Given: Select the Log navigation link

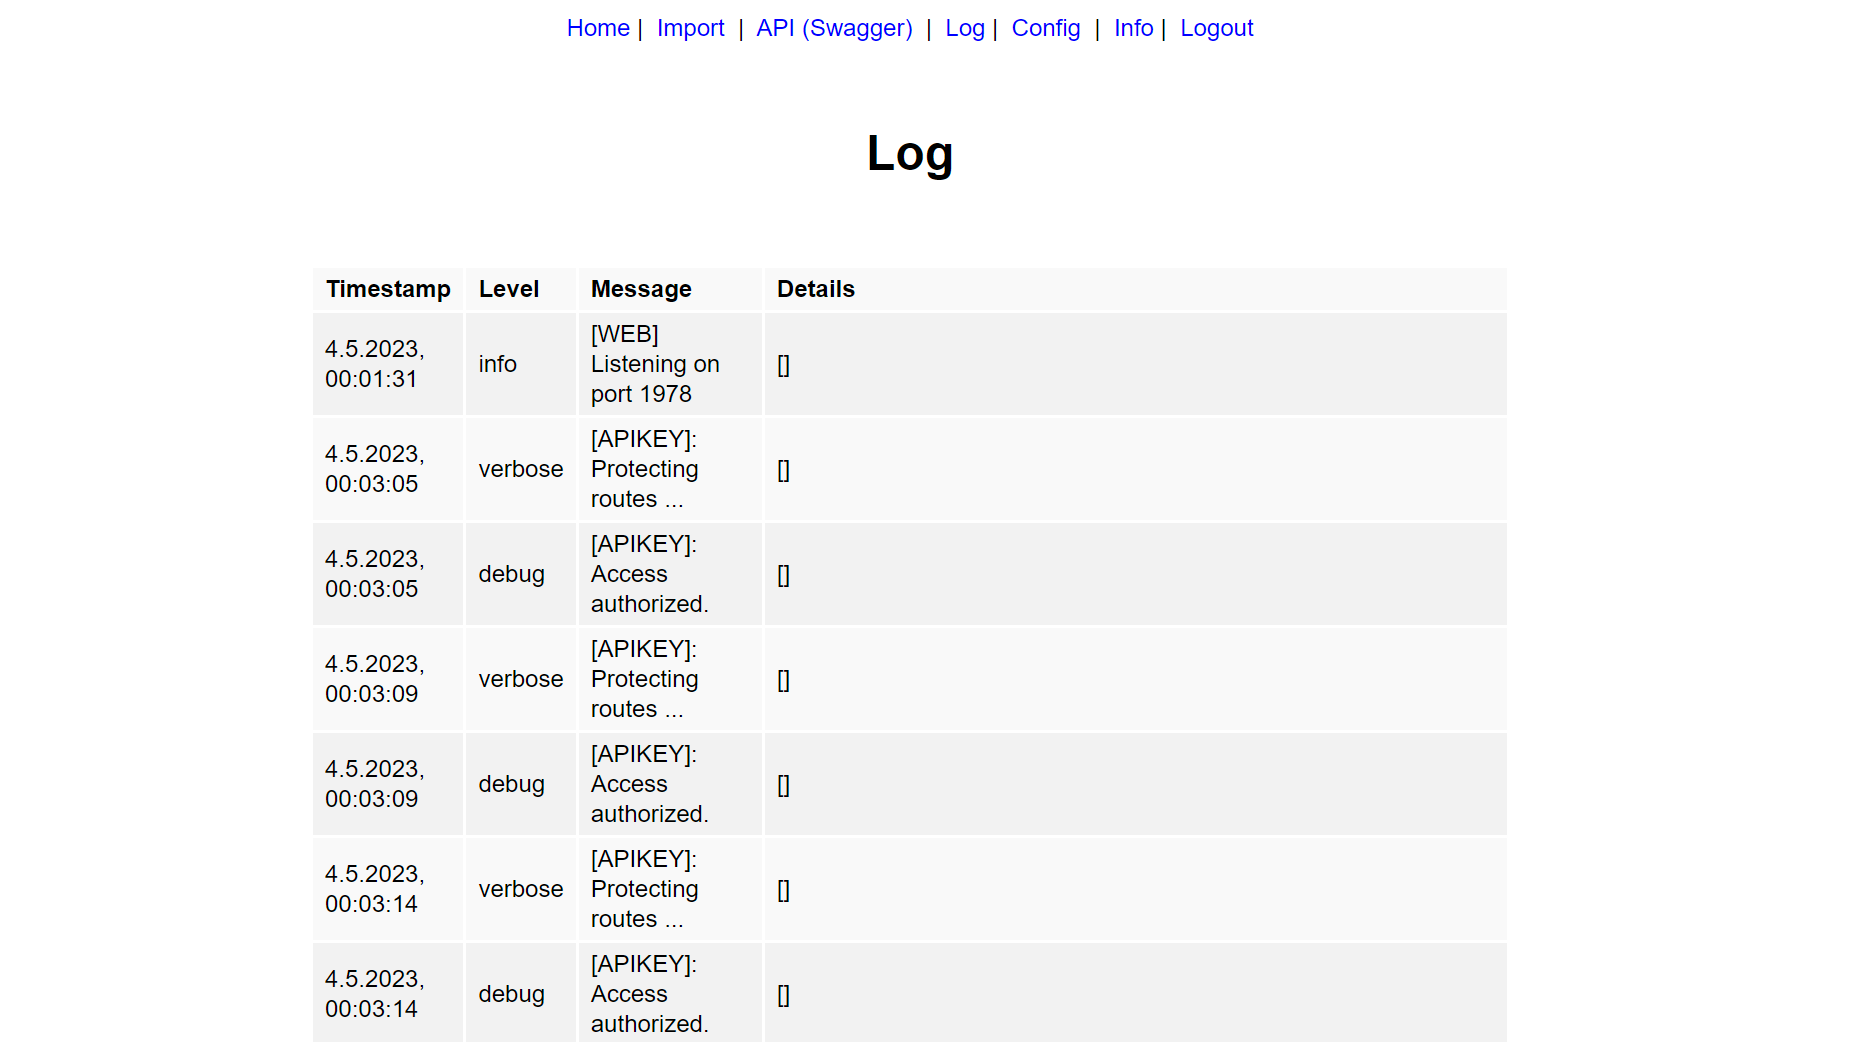Looking at the screenshot, I should (x=965, y=28).
